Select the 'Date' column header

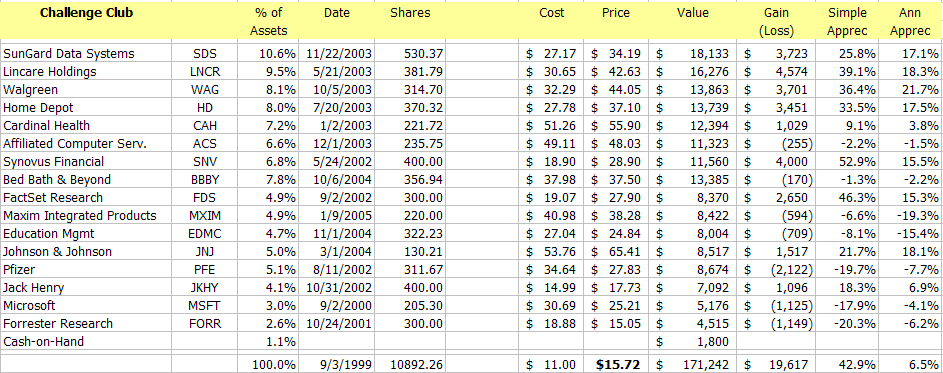(336, 21)
